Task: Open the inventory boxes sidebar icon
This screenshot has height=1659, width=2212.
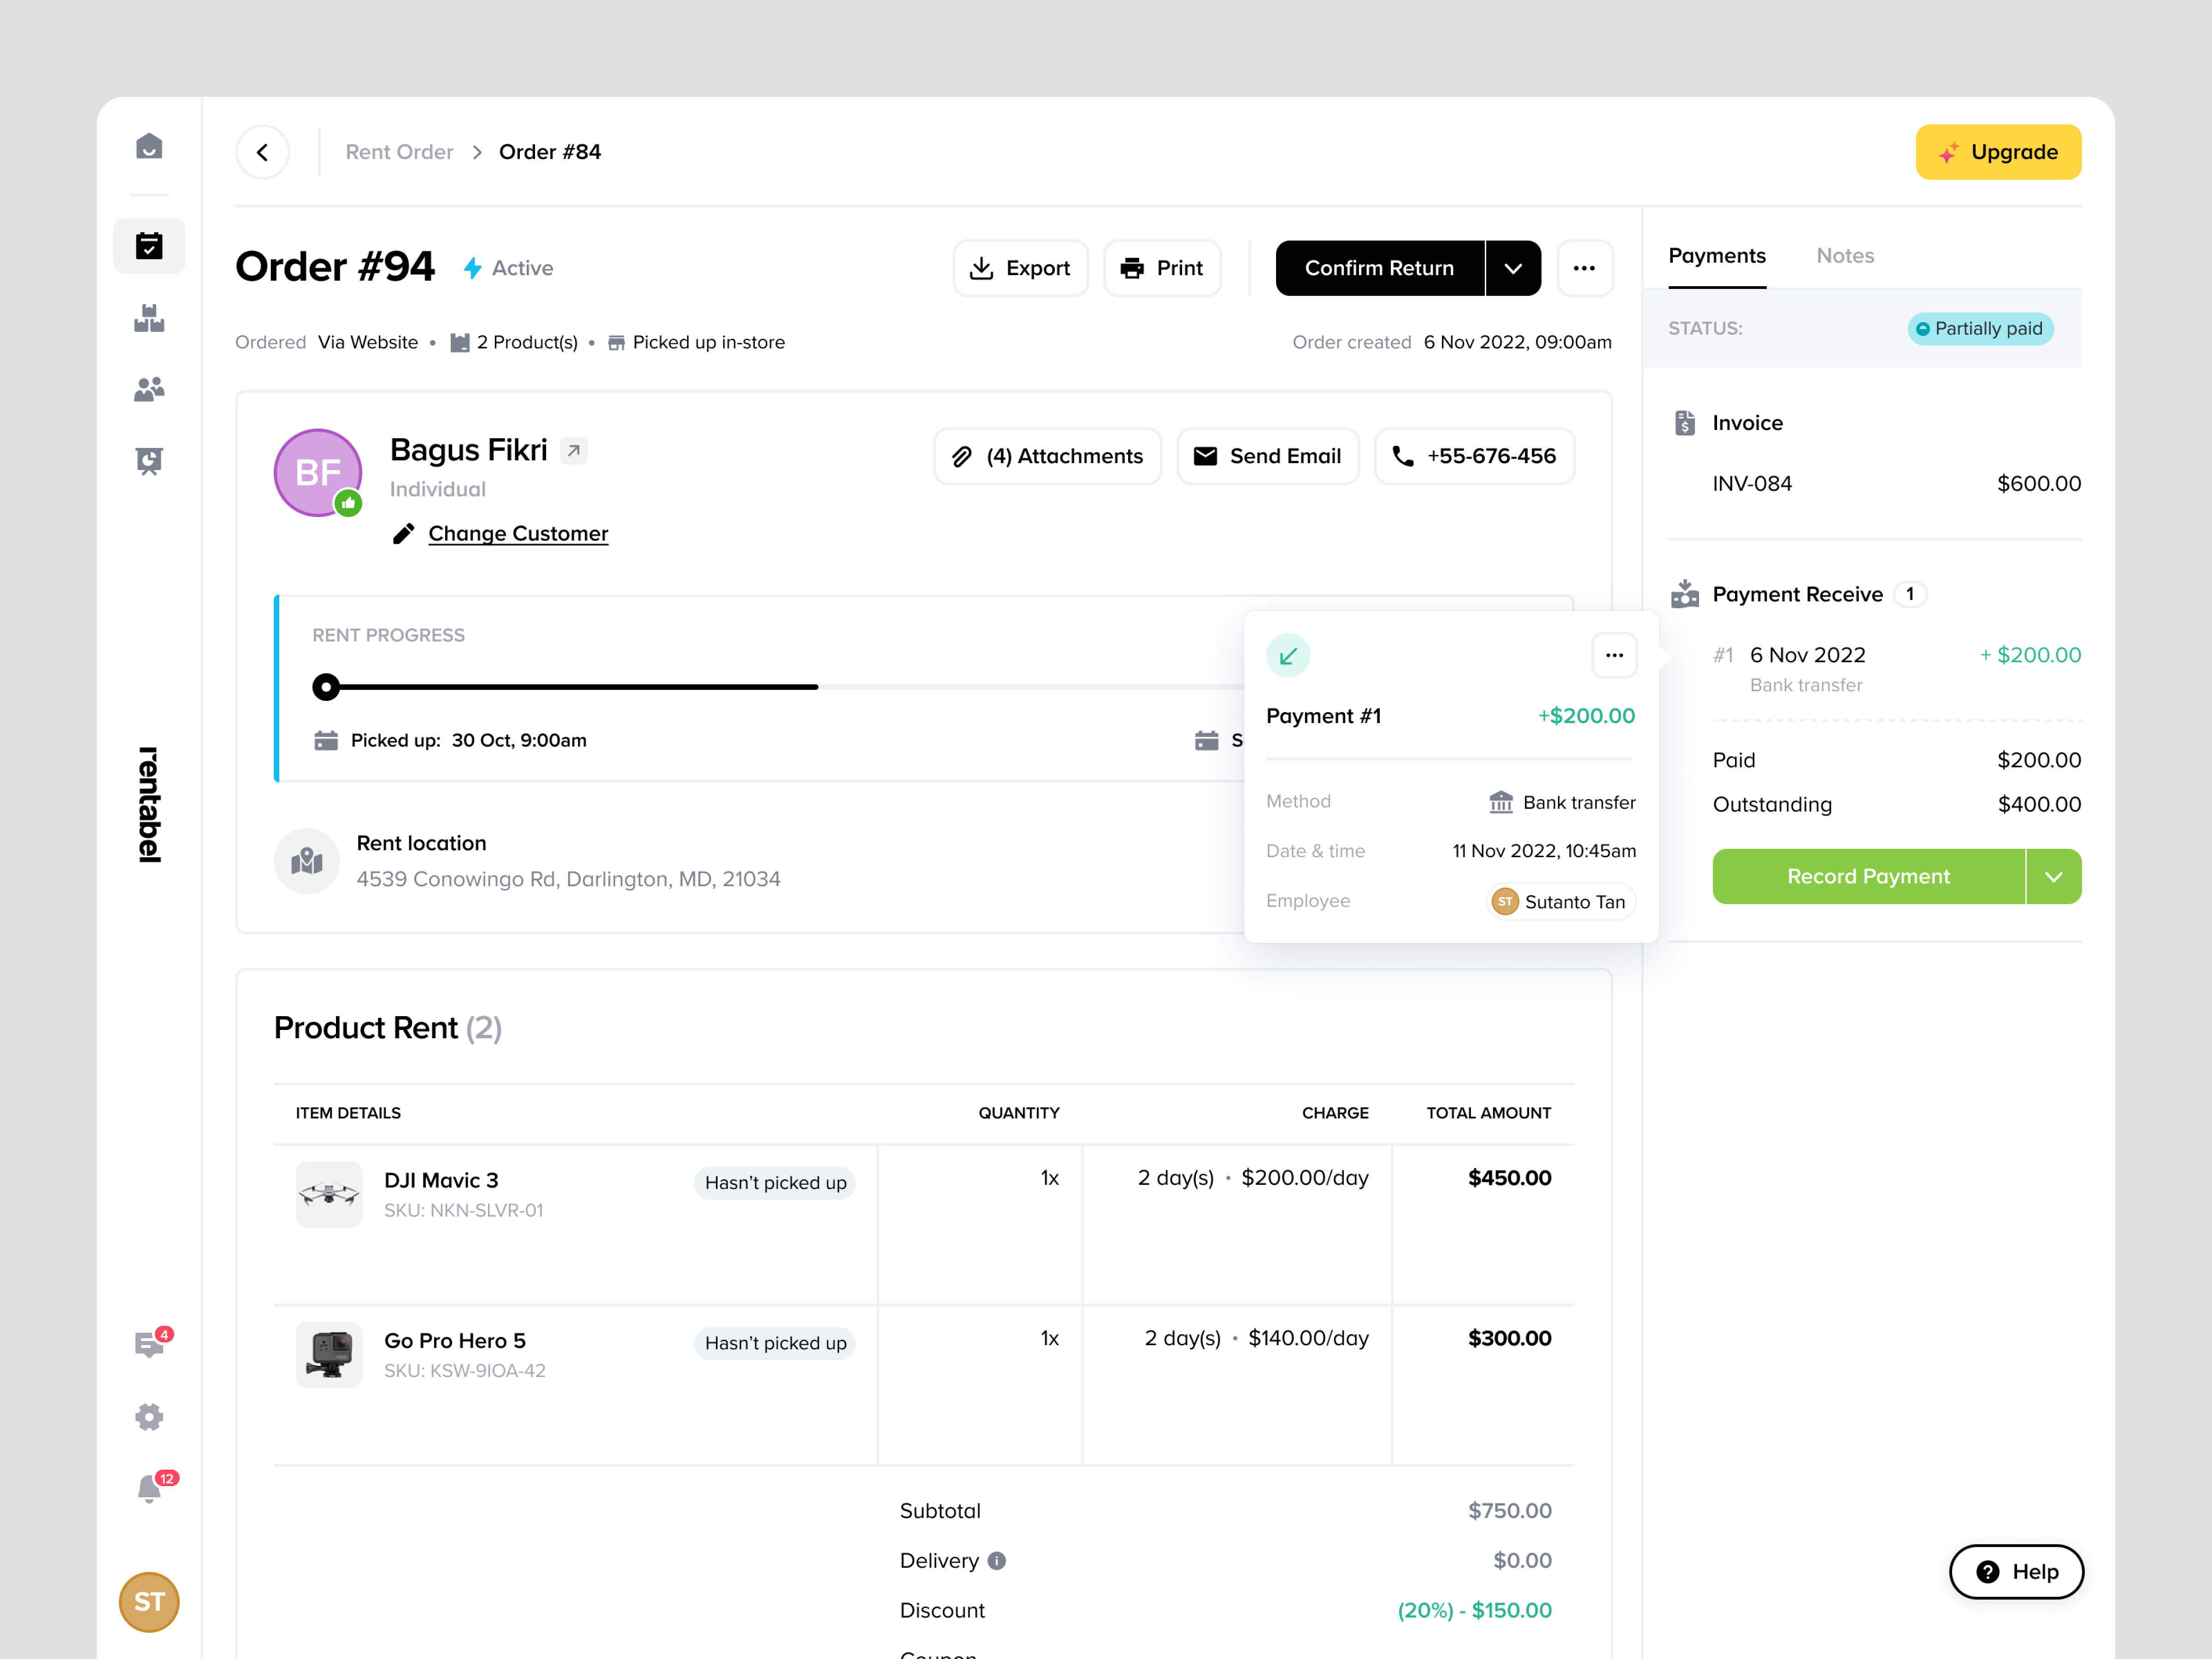Action: [x=149, y=319]
